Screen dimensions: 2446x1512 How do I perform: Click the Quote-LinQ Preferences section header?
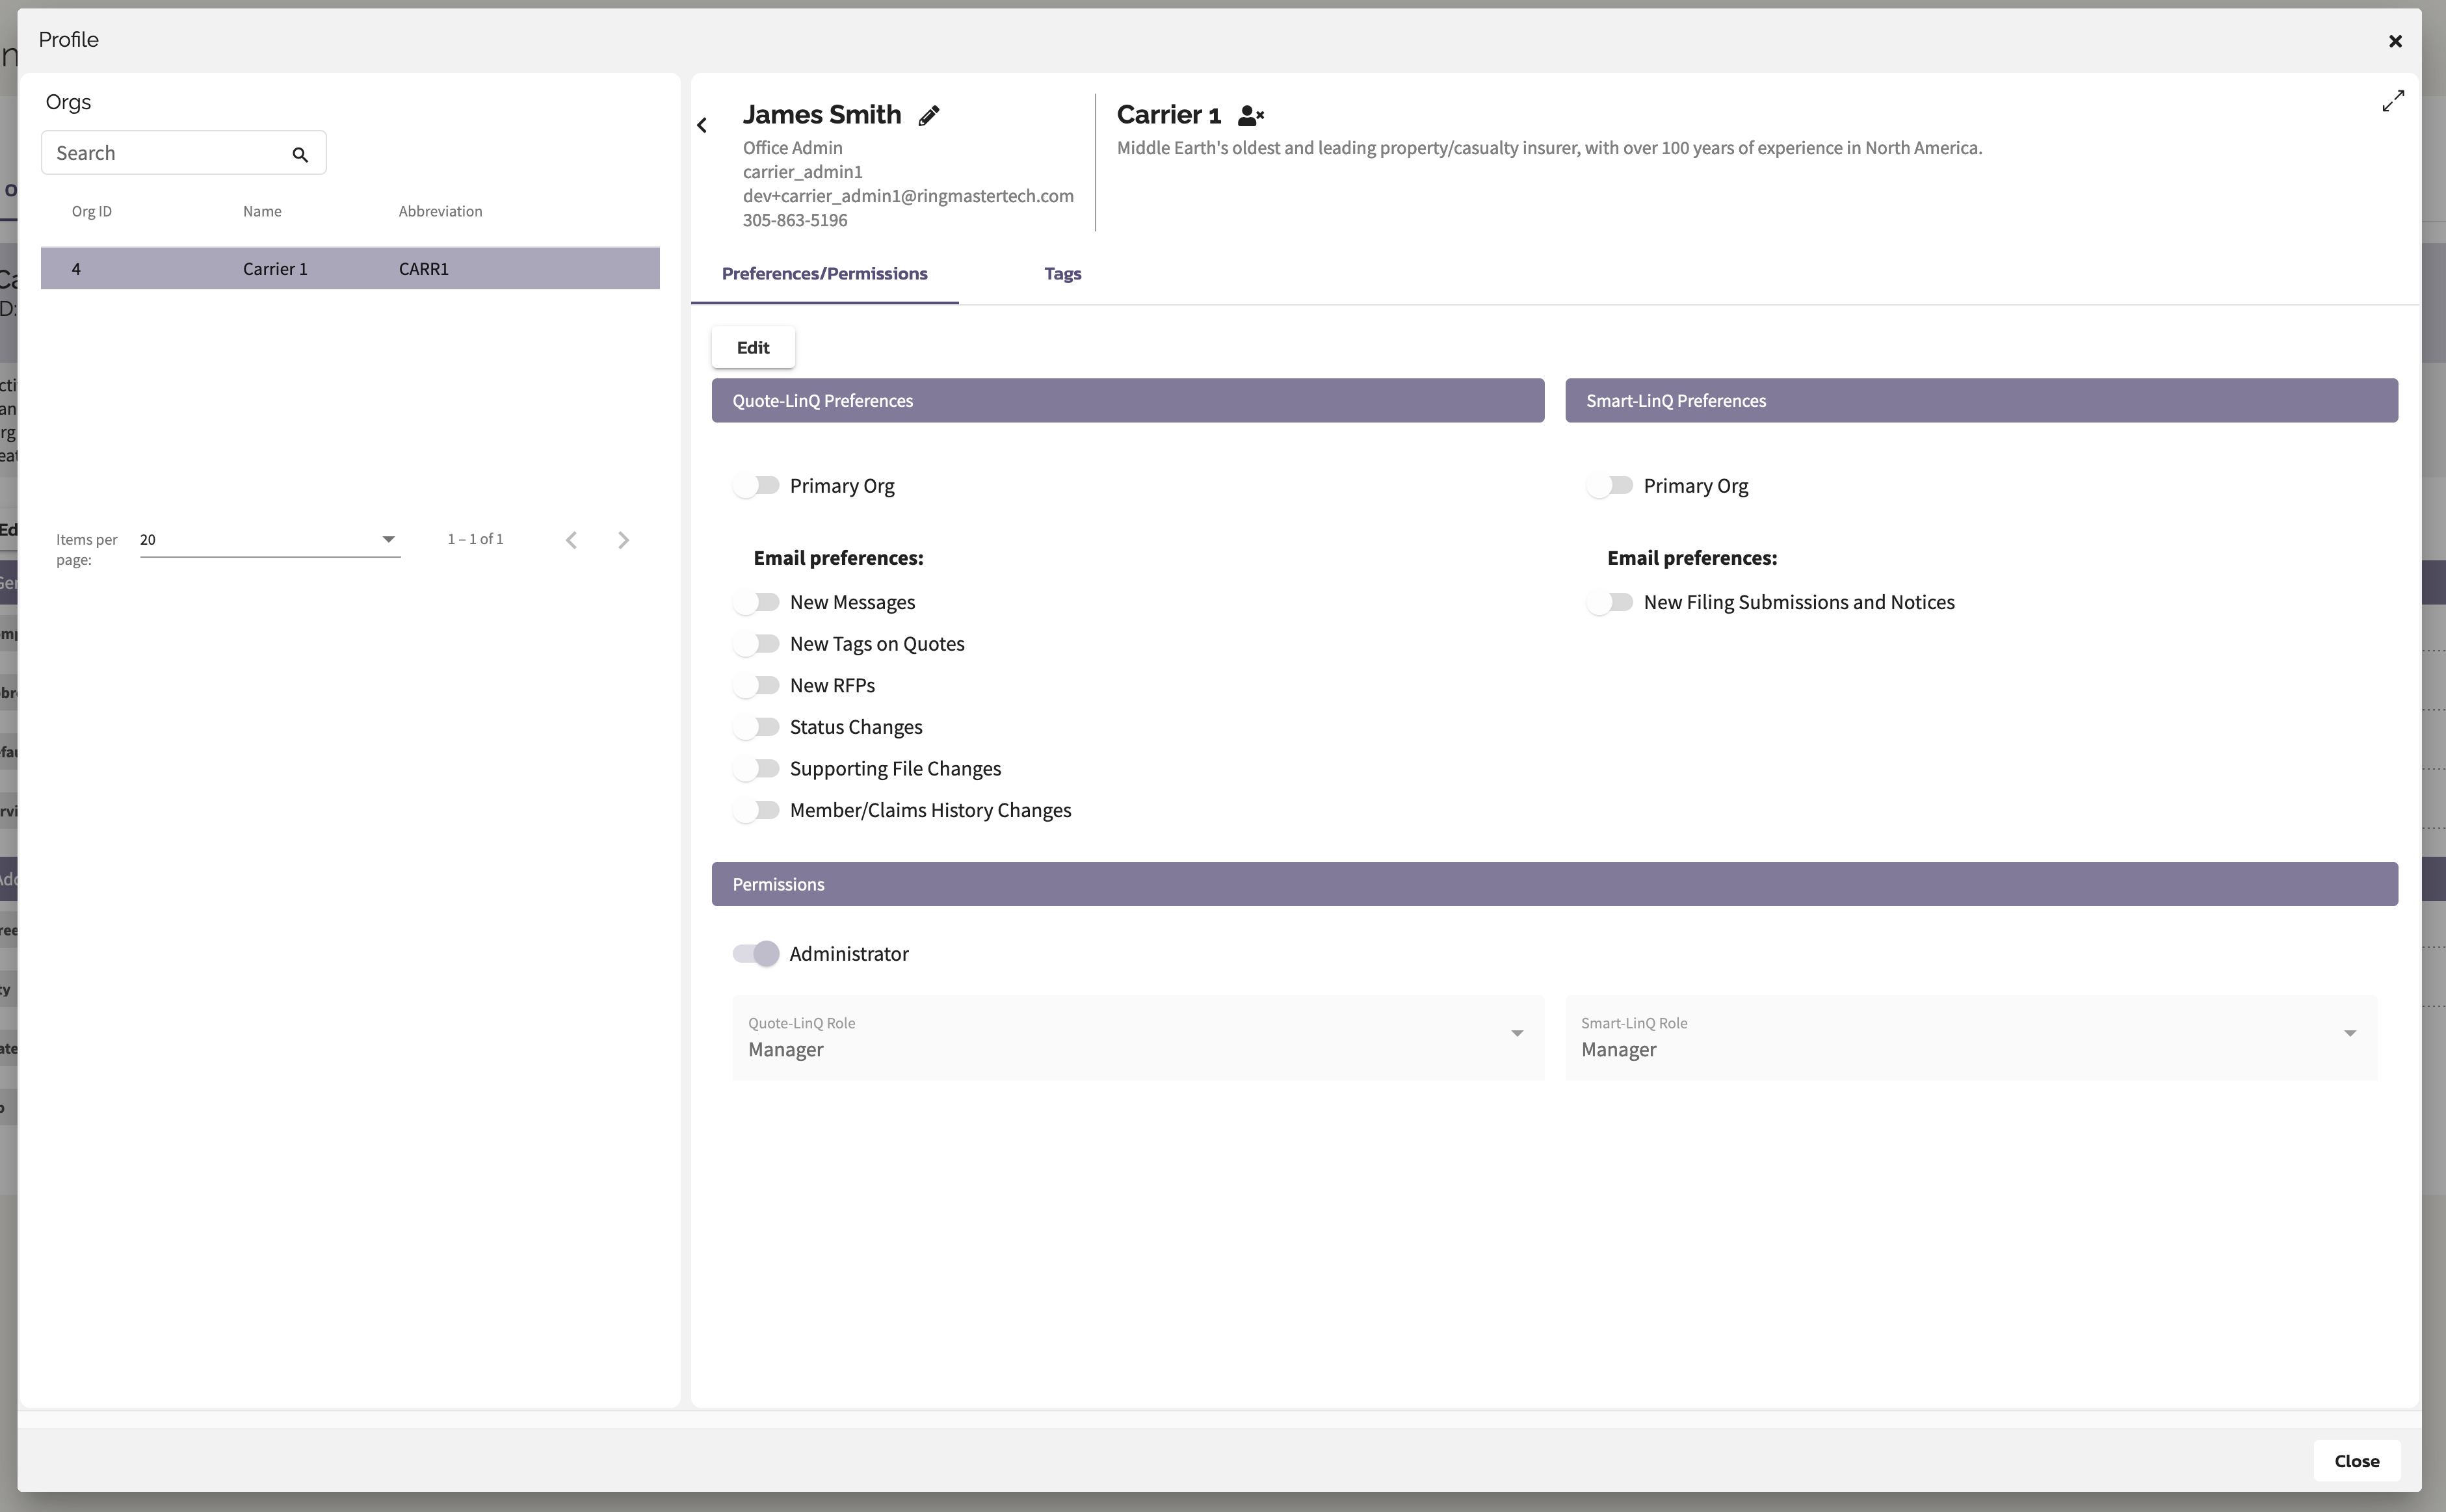pyautogui.click(x=1128, y=401)
